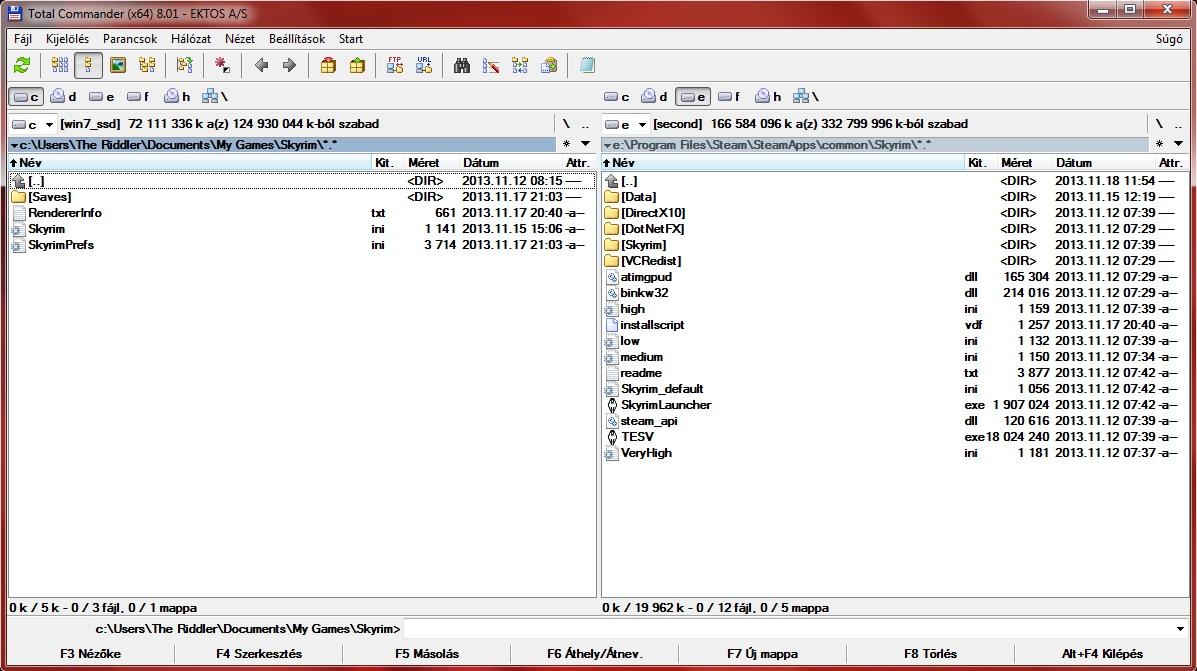Screen dimensions: 1197x671
Task: Open left panel drive dropdown showing c
Action: click(33, 124)
